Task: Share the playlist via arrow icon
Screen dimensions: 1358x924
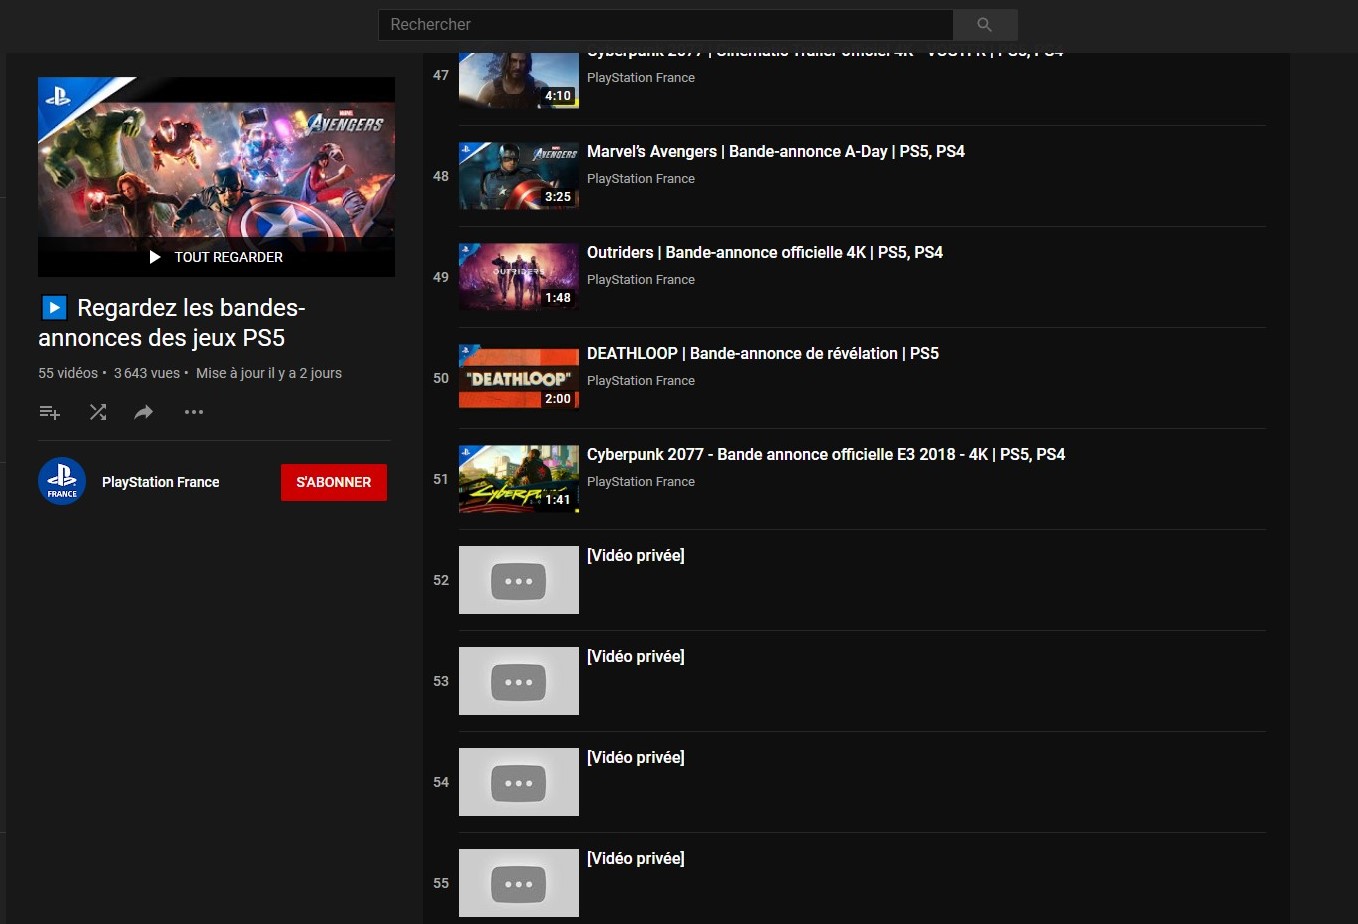Action: point(144,412)
